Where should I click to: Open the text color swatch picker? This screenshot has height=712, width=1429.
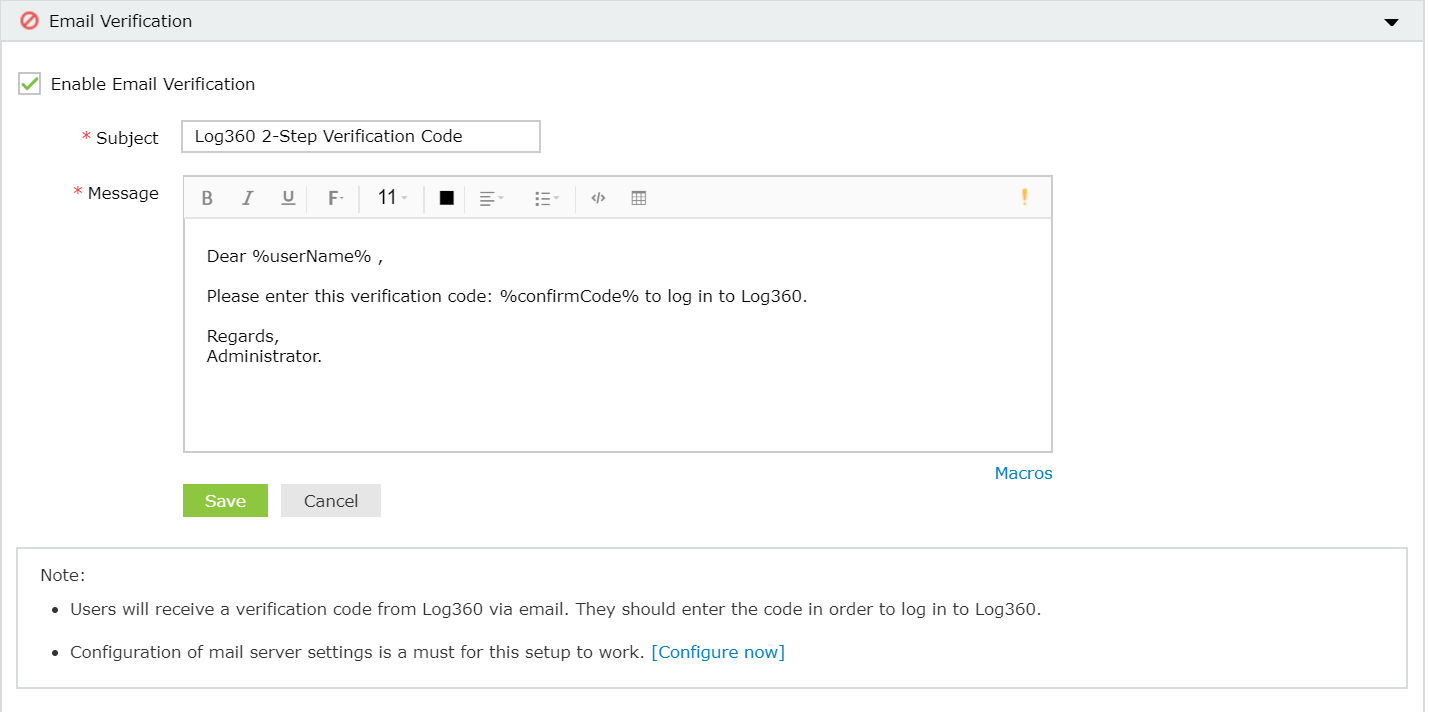click(444, 197)
